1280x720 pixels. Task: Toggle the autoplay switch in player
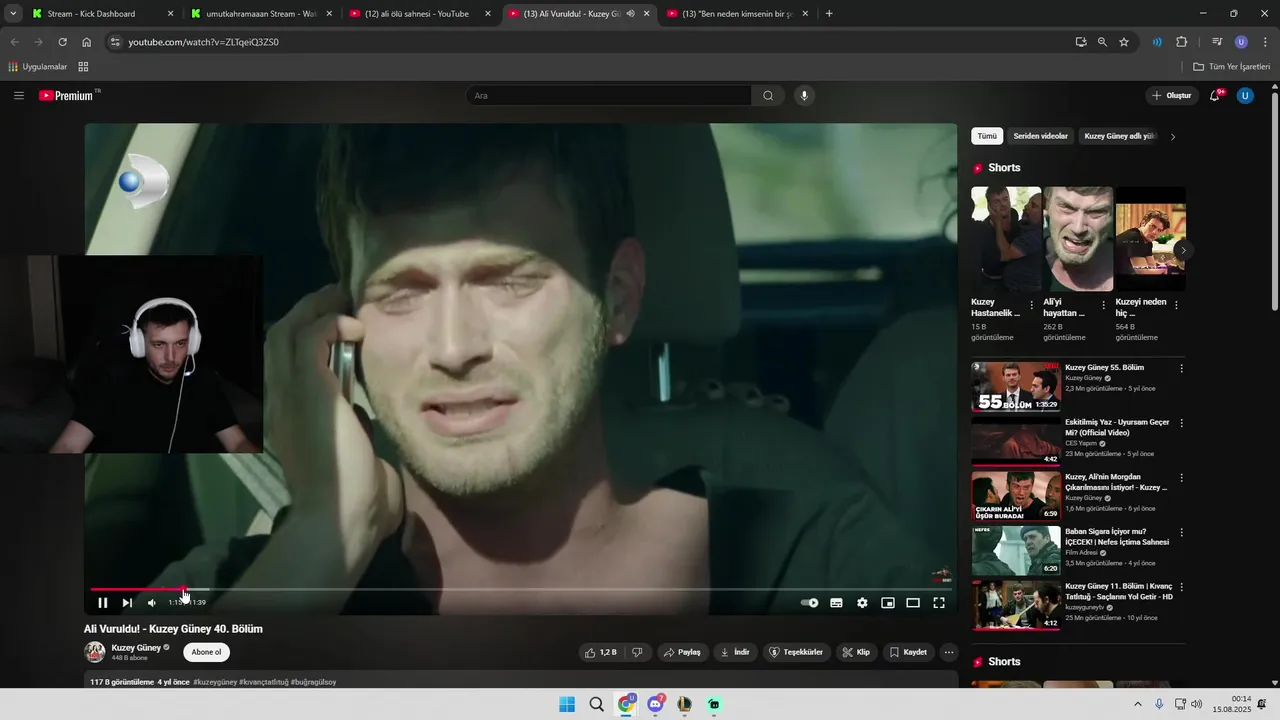click(x=810, y=603)
